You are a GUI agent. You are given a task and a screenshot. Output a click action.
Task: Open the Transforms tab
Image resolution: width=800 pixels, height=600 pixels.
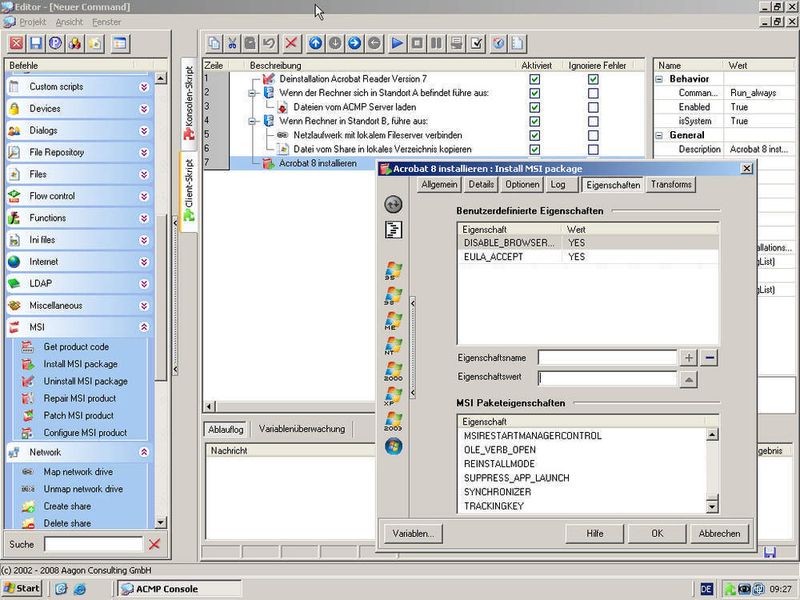[x=671, y=185]
